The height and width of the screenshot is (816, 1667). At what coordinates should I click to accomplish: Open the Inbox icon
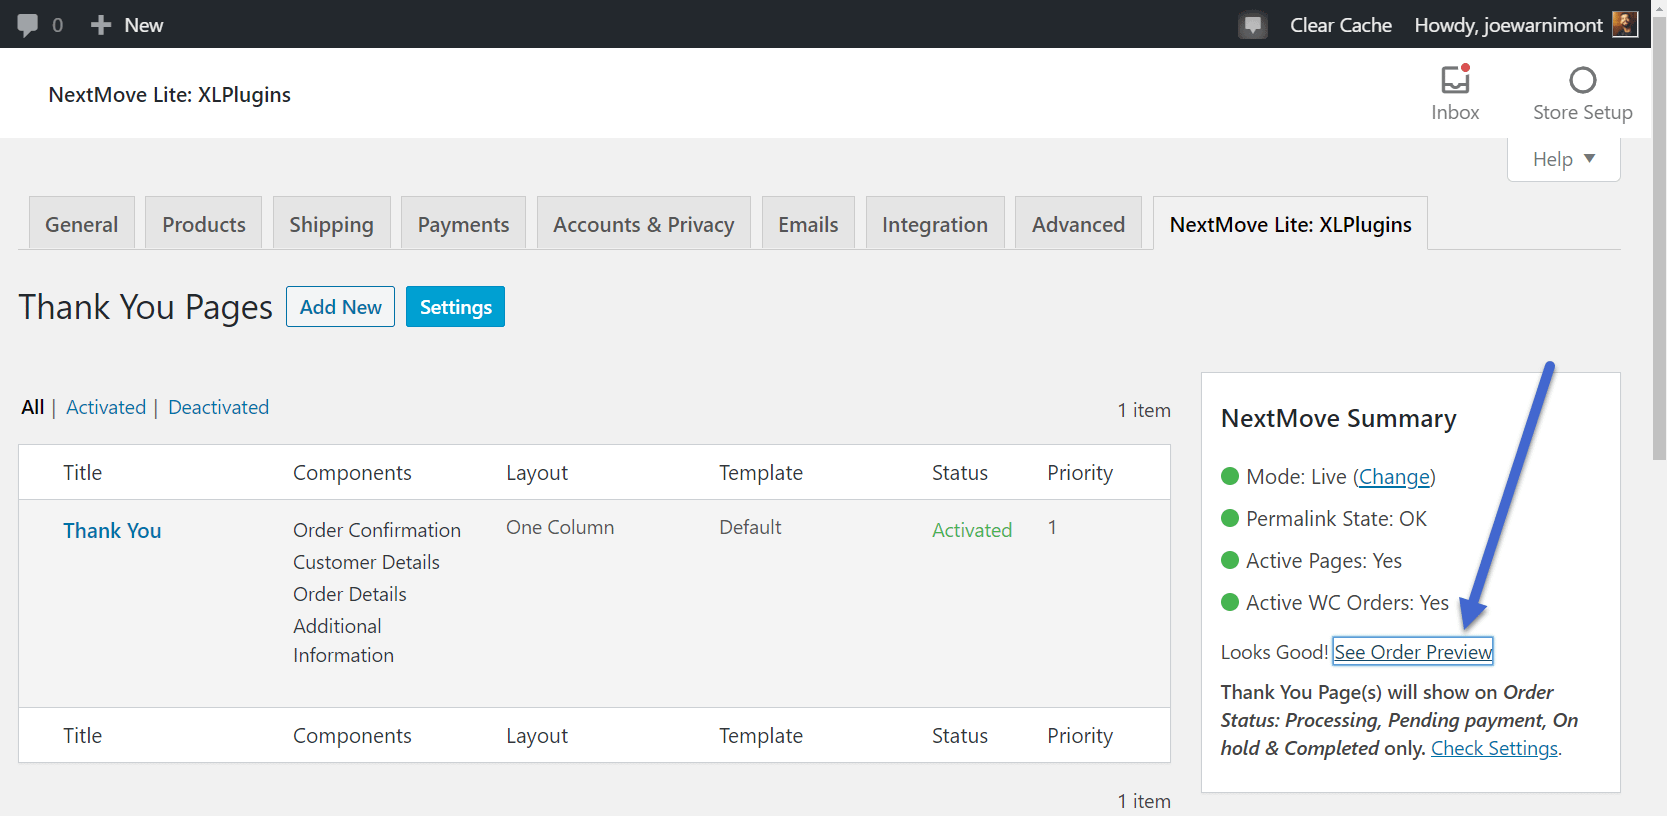pos(1455,79)
